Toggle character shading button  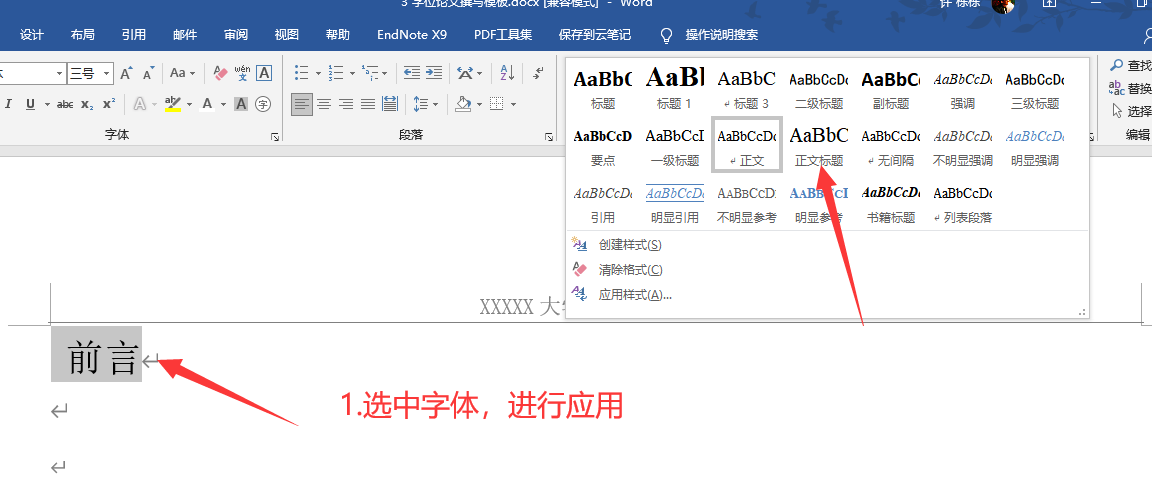[x=241, y=104]
